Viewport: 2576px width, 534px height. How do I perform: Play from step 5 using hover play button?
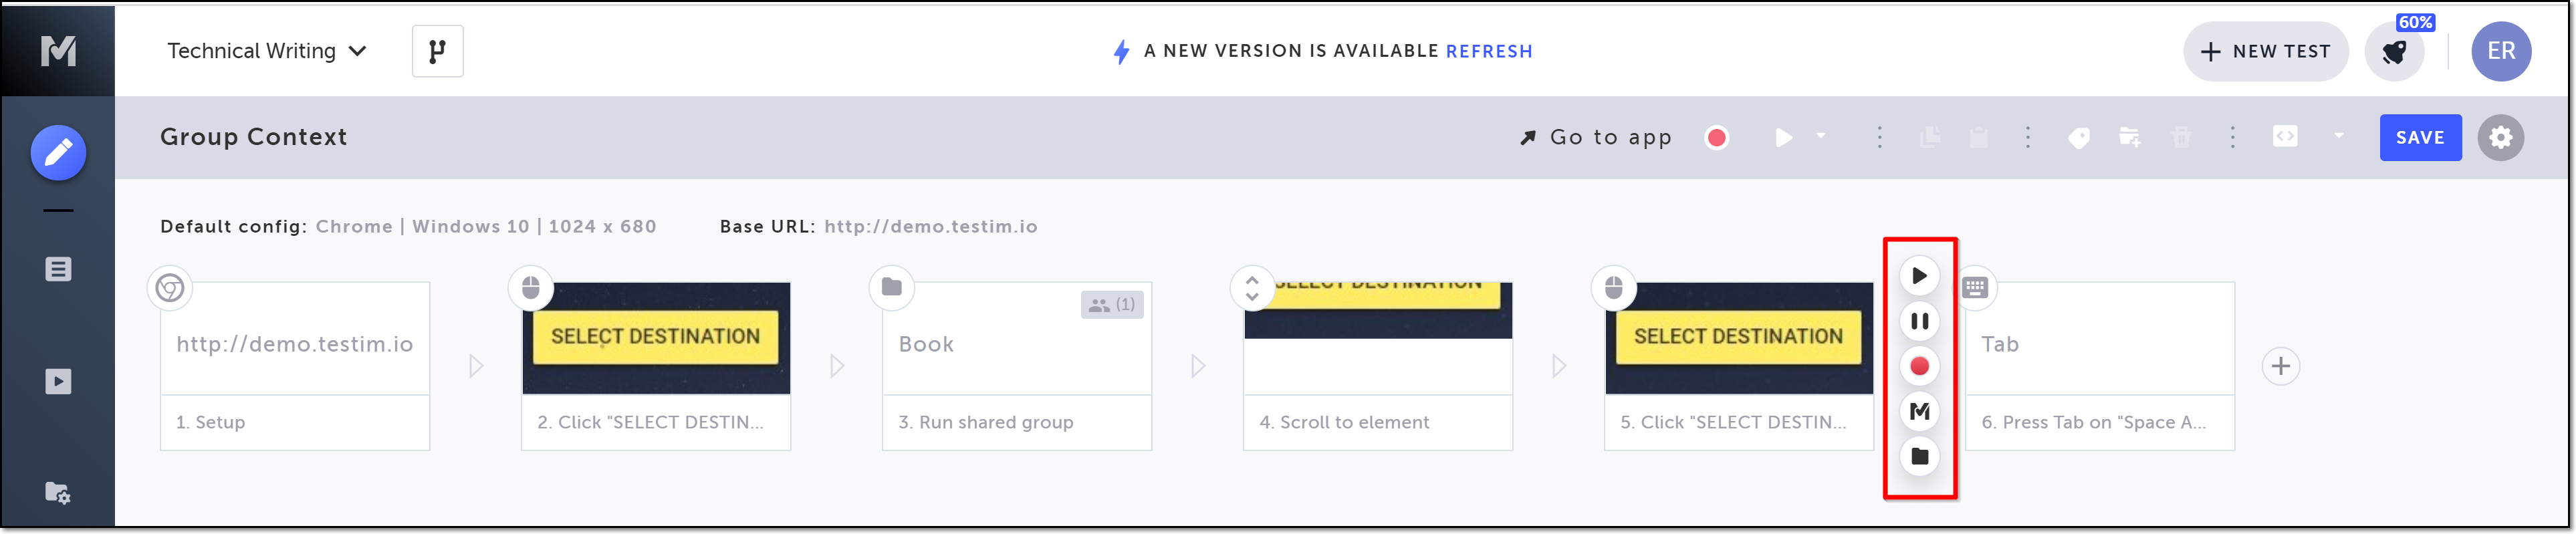[x=1919, y=276]
